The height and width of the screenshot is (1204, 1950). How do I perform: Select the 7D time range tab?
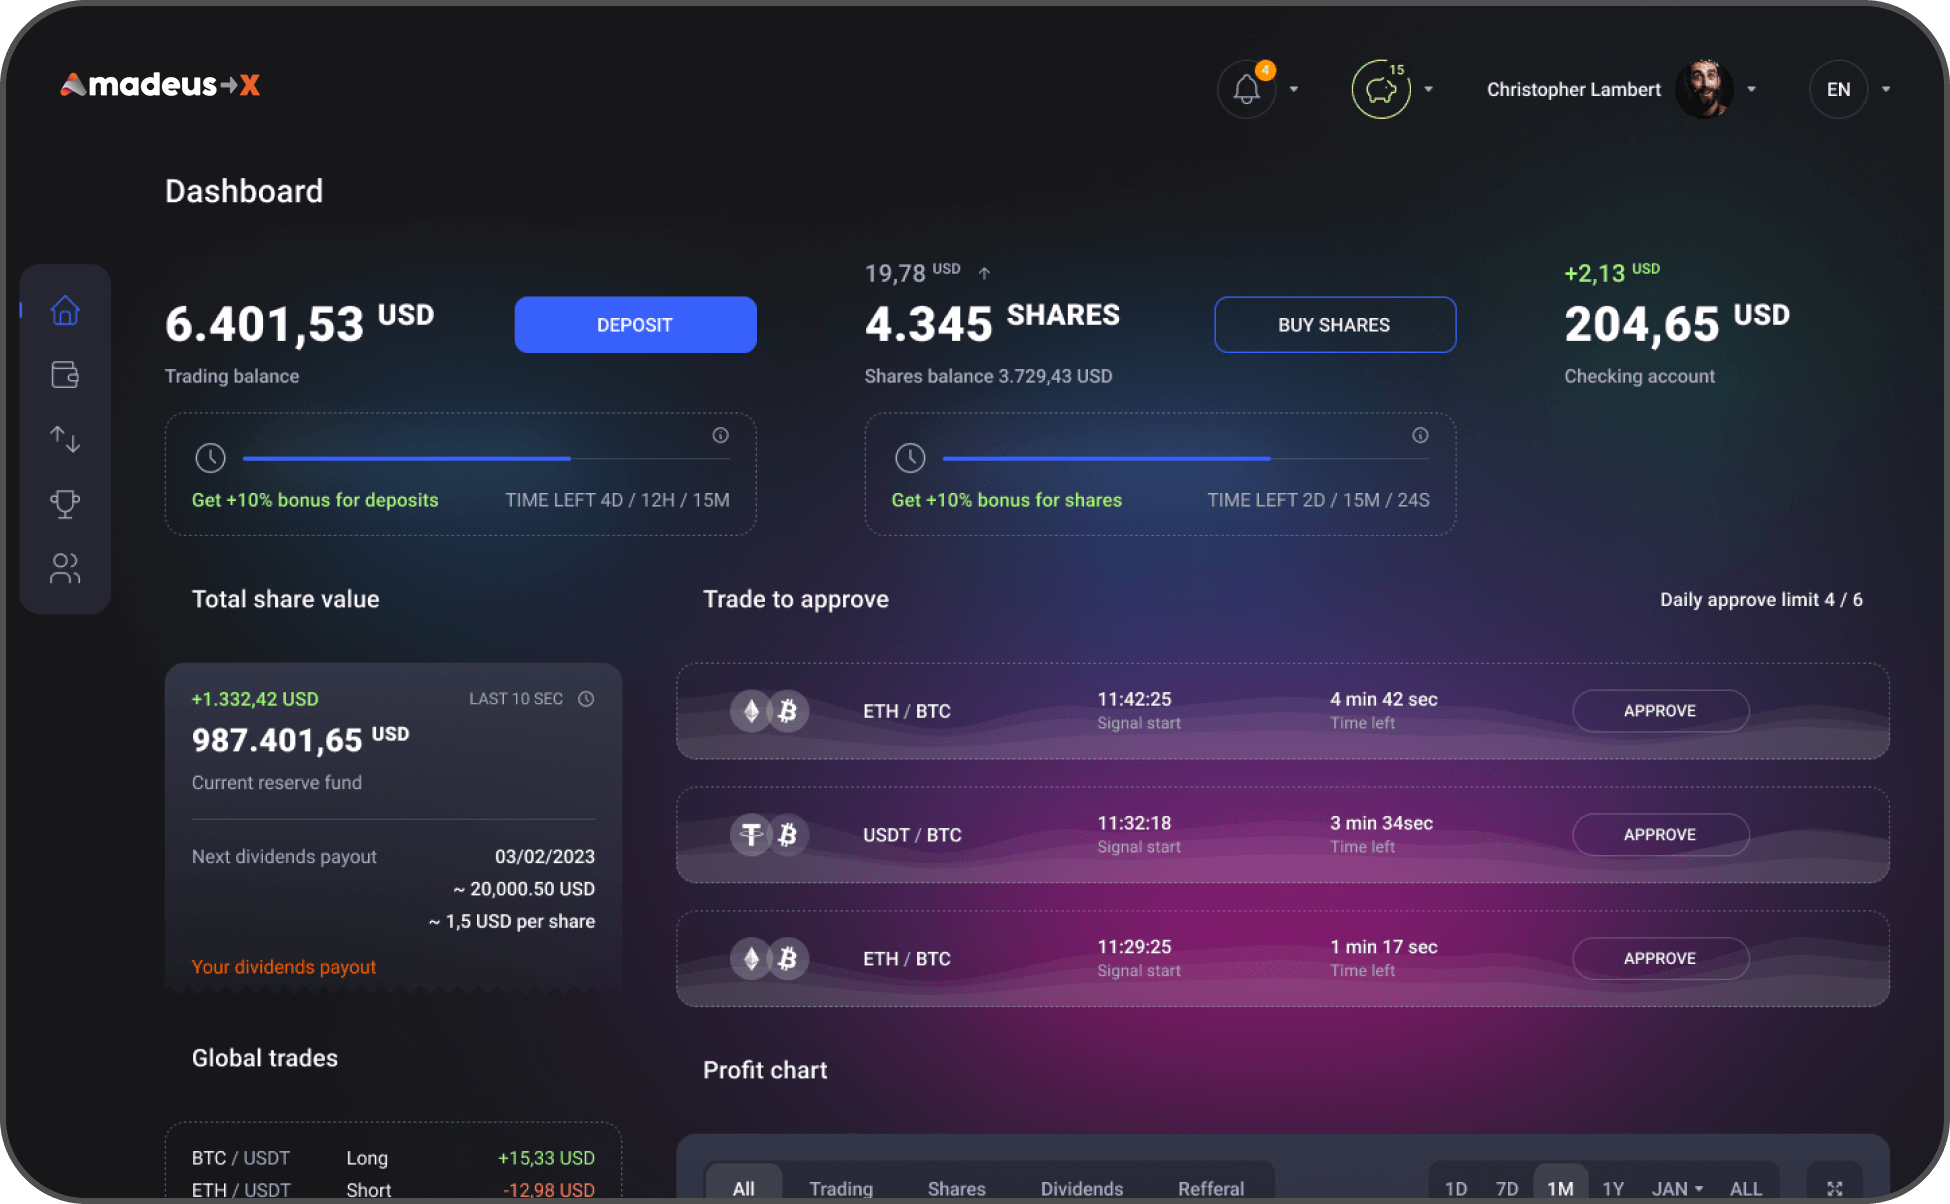[x=1506, y=1188]
